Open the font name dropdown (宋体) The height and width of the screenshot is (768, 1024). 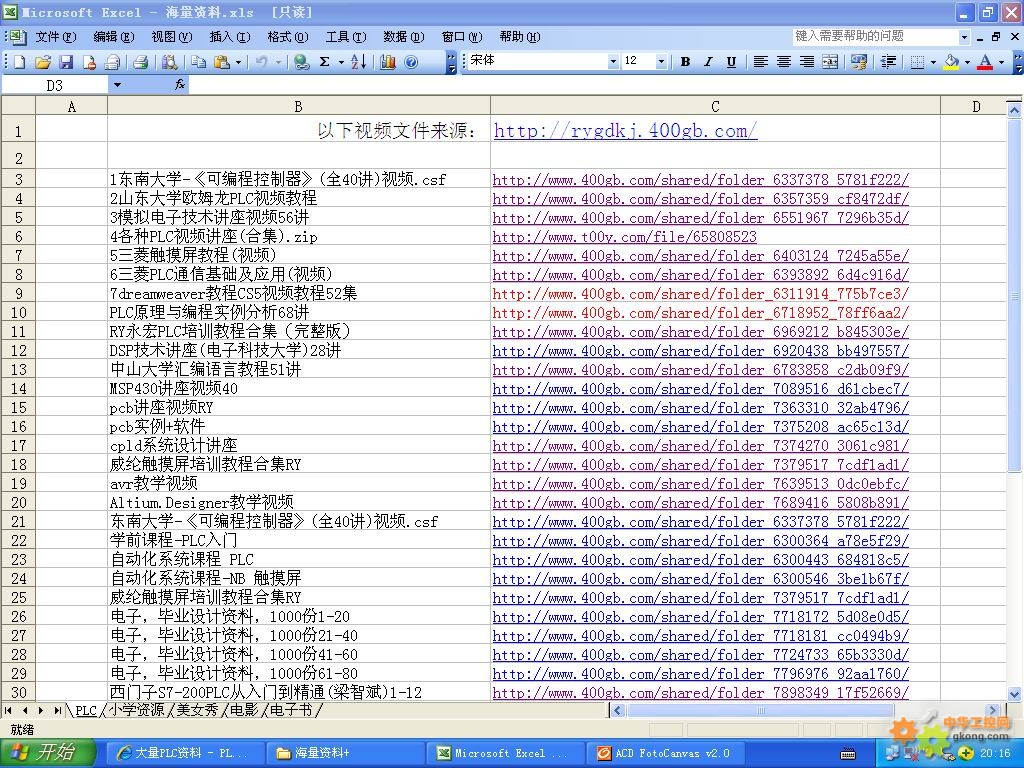pos(613,62)
